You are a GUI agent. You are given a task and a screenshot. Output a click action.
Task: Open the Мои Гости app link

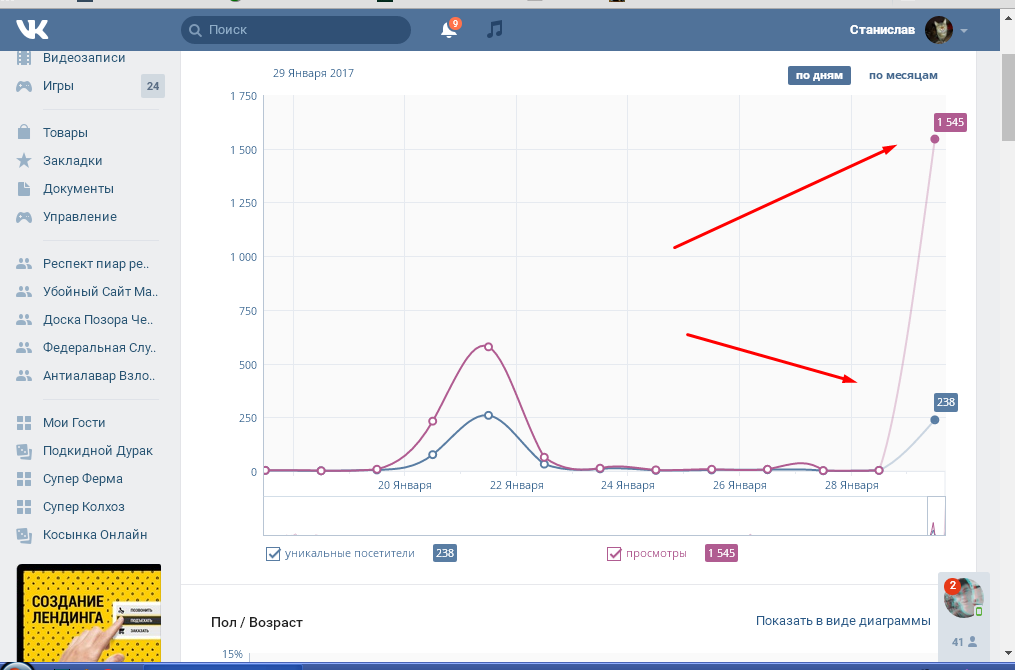click(x=74, y=423)
